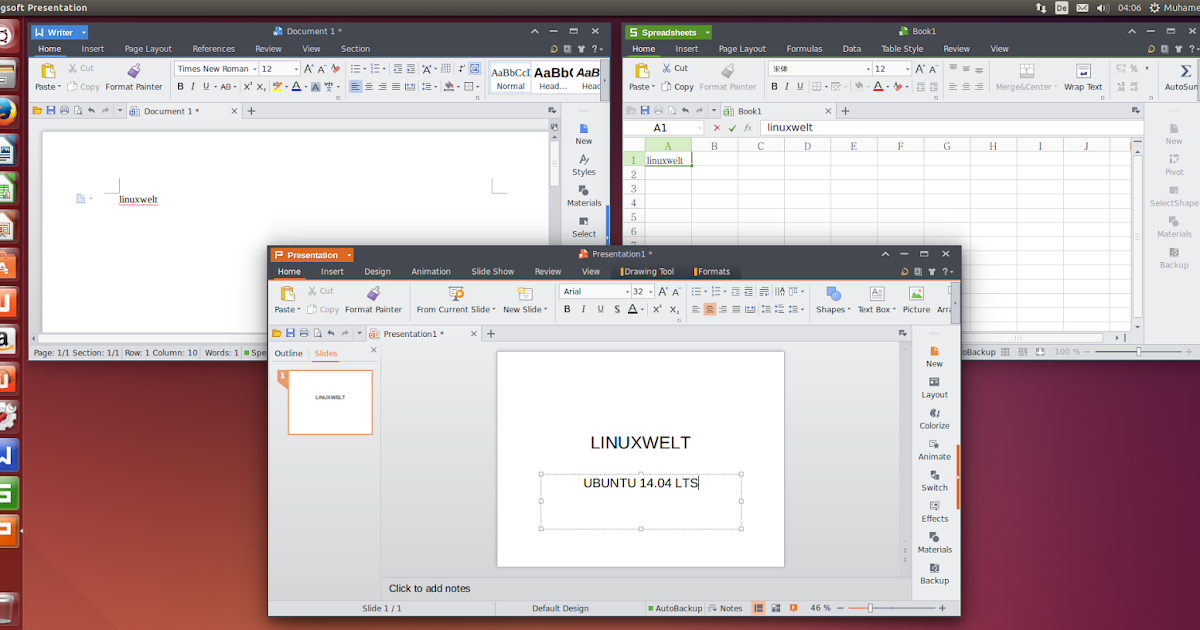The image size is (1200, 630).
Task: Click AutoSum in Spreadsheets ribbon
Action: point(1181,77)
